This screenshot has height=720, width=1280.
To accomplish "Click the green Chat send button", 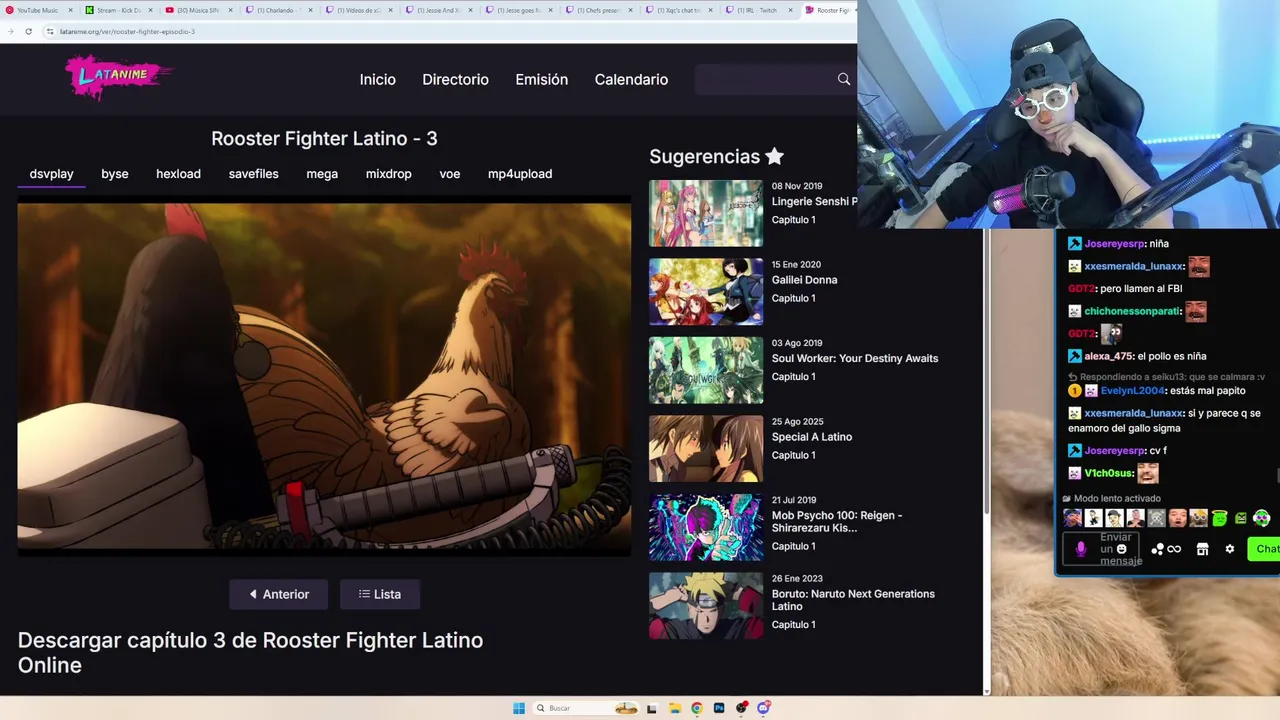I will coord(1266,548).
